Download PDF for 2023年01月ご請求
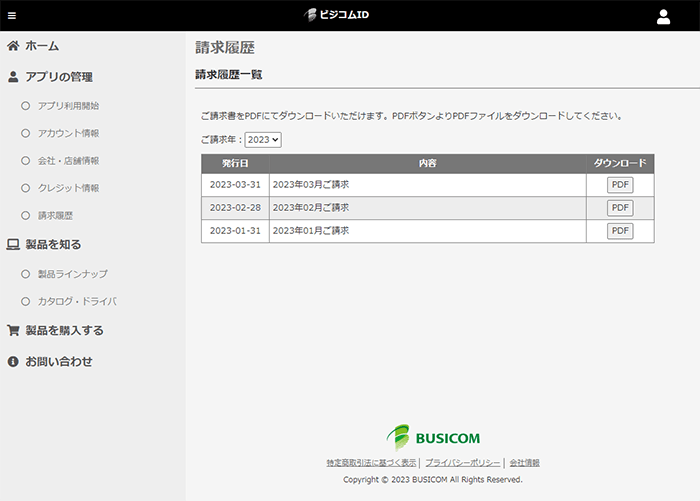This screenshot has width=700, height=501. tap(620, 231)
